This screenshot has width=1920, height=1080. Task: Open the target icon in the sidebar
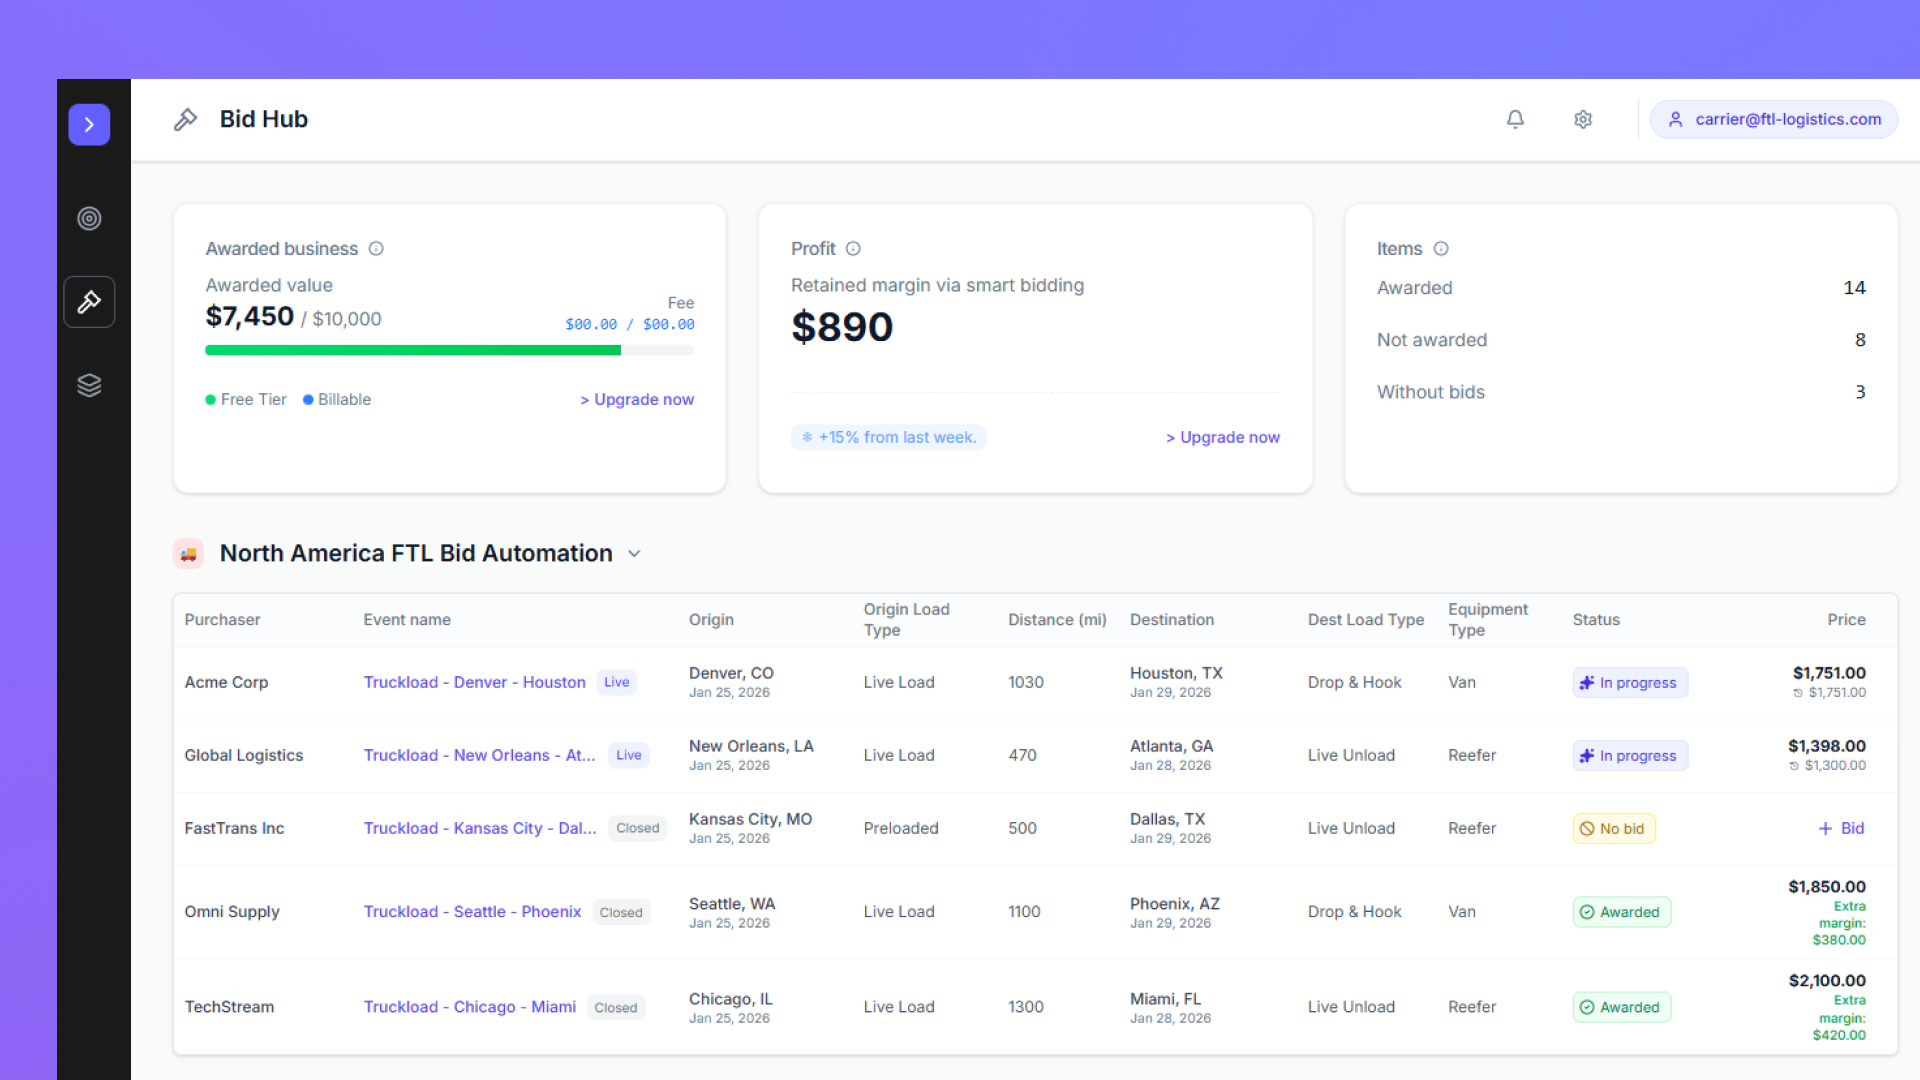[89, 218]
